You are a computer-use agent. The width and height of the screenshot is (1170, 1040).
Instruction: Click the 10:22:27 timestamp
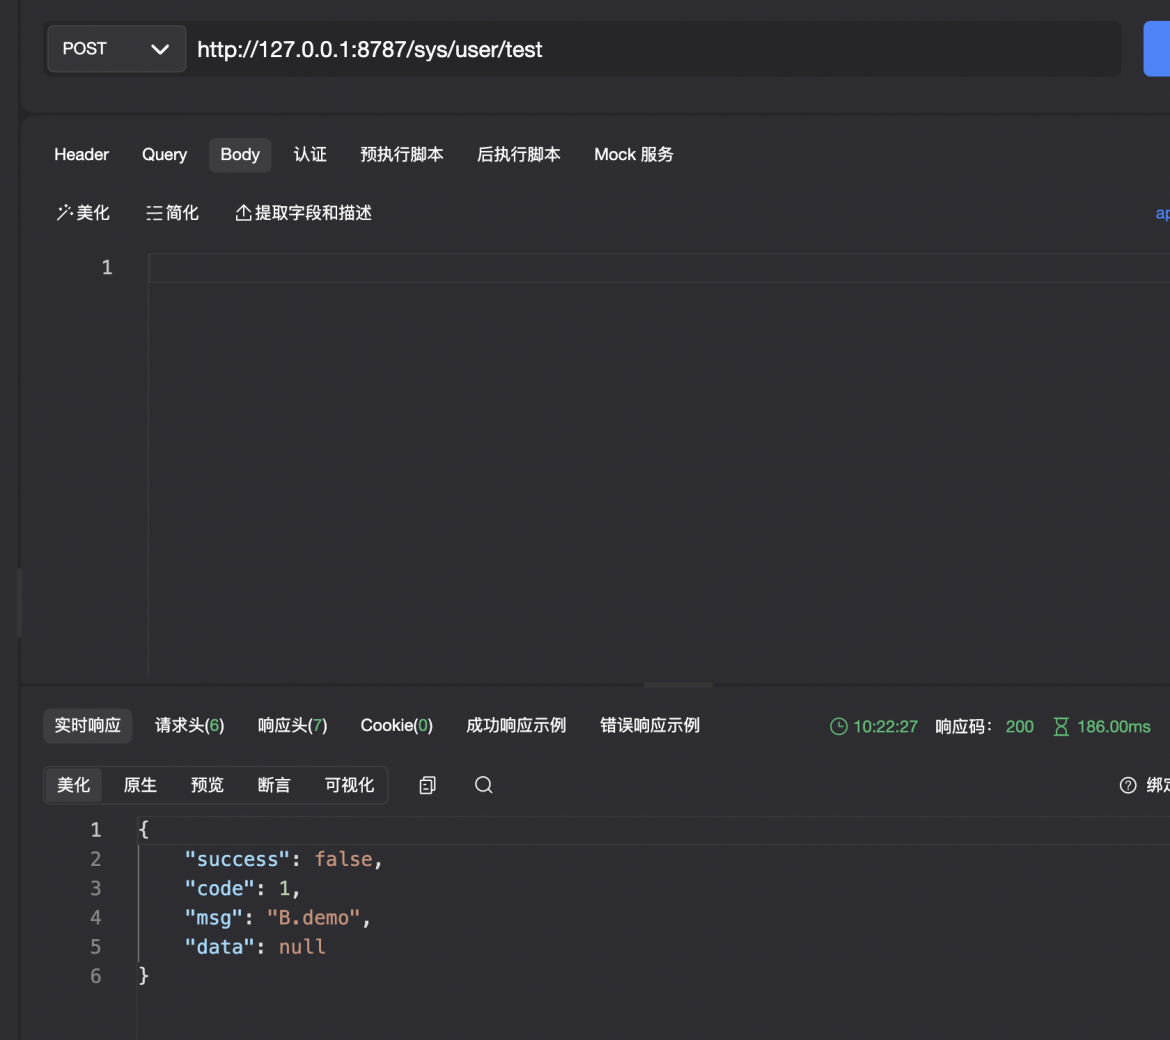pyautogui.click(x=885, y=727)
